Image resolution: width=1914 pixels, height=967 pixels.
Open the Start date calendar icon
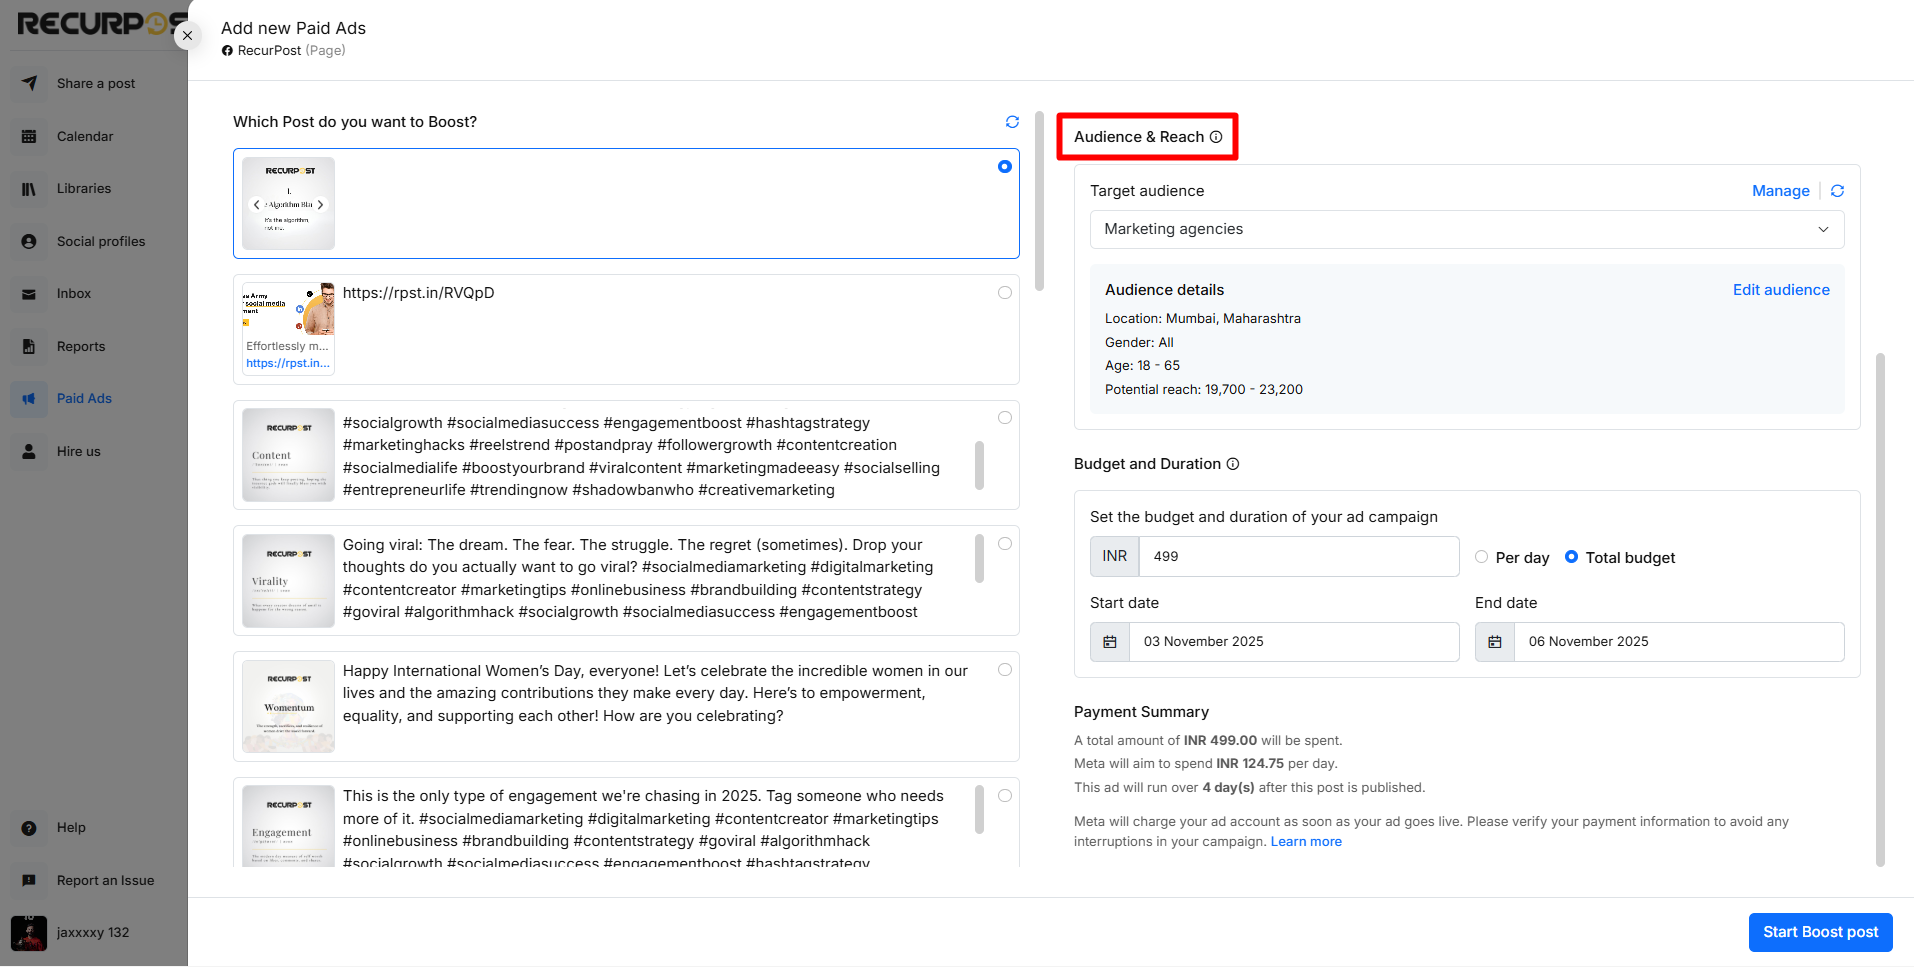coord(1110,642)
